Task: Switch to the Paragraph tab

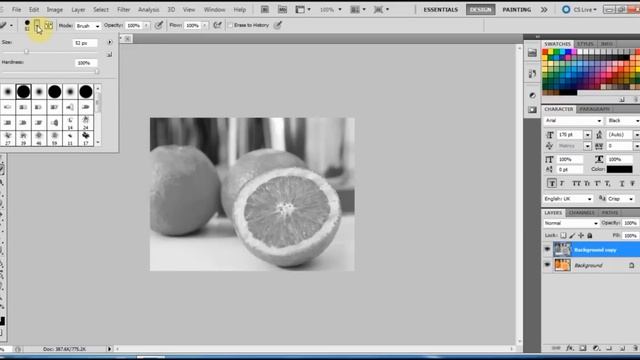Action: [x=594, y=109]
